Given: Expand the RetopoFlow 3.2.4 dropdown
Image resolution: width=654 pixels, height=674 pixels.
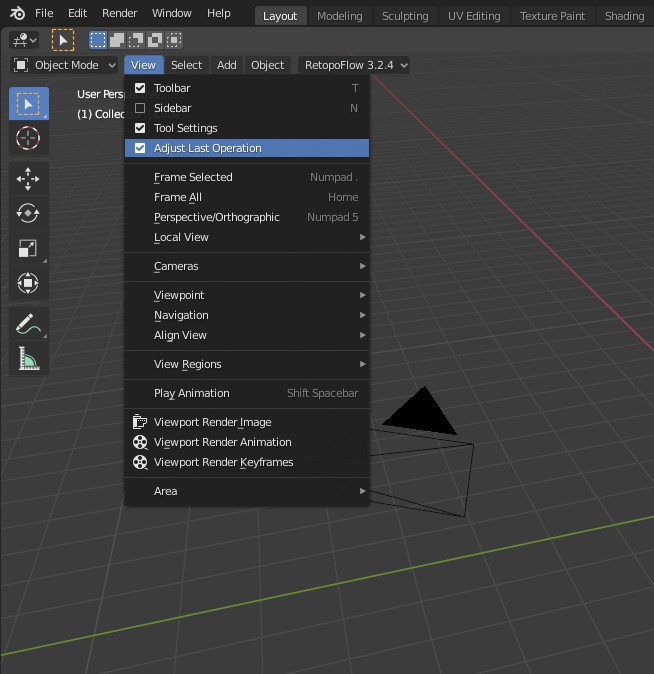Looking at the screenshot, I should (x=355, y=65).
